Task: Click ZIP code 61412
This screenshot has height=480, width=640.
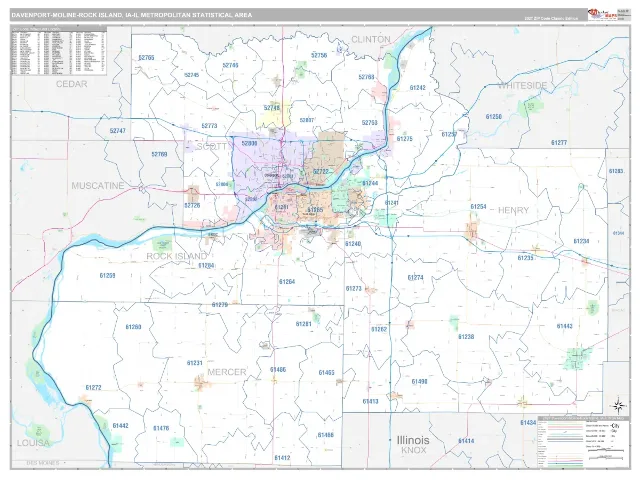Action: pyautogui.click(x=282, y=458)
